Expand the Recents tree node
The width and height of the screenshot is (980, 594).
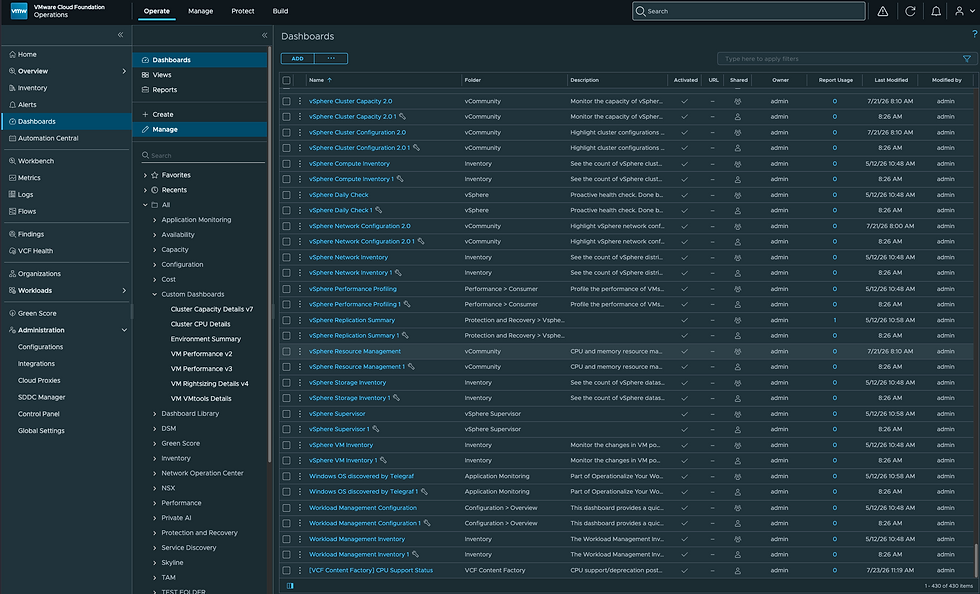[145, 190]
